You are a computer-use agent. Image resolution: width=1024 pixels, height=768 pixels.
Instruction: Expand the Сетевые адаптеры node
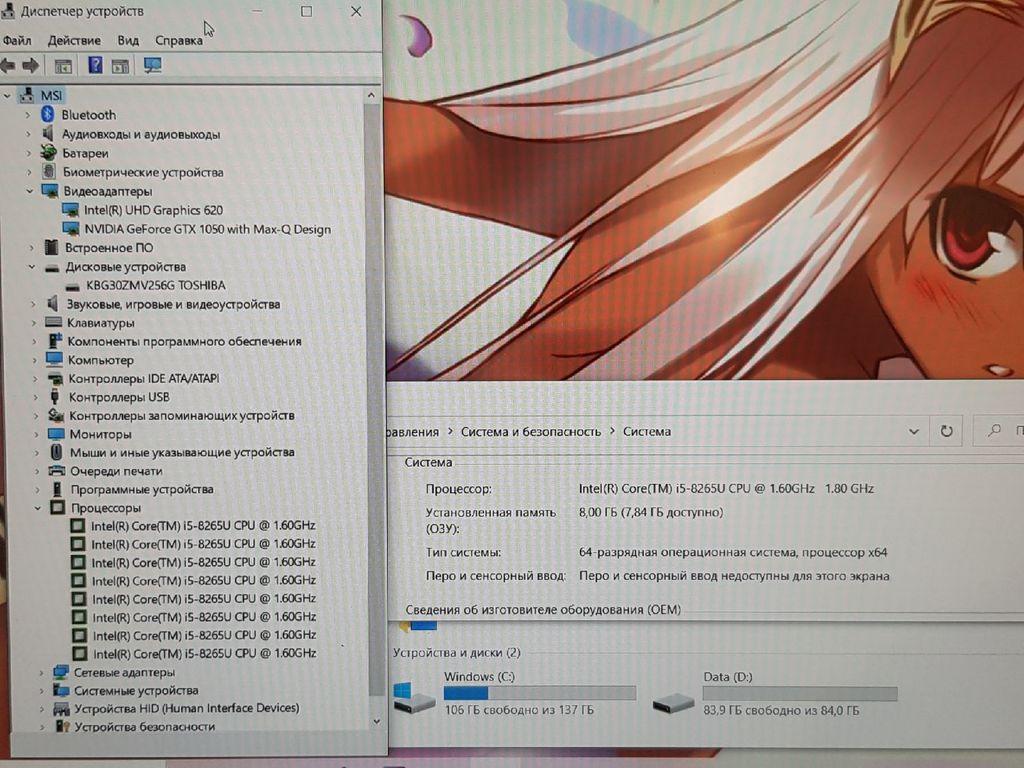40,672
